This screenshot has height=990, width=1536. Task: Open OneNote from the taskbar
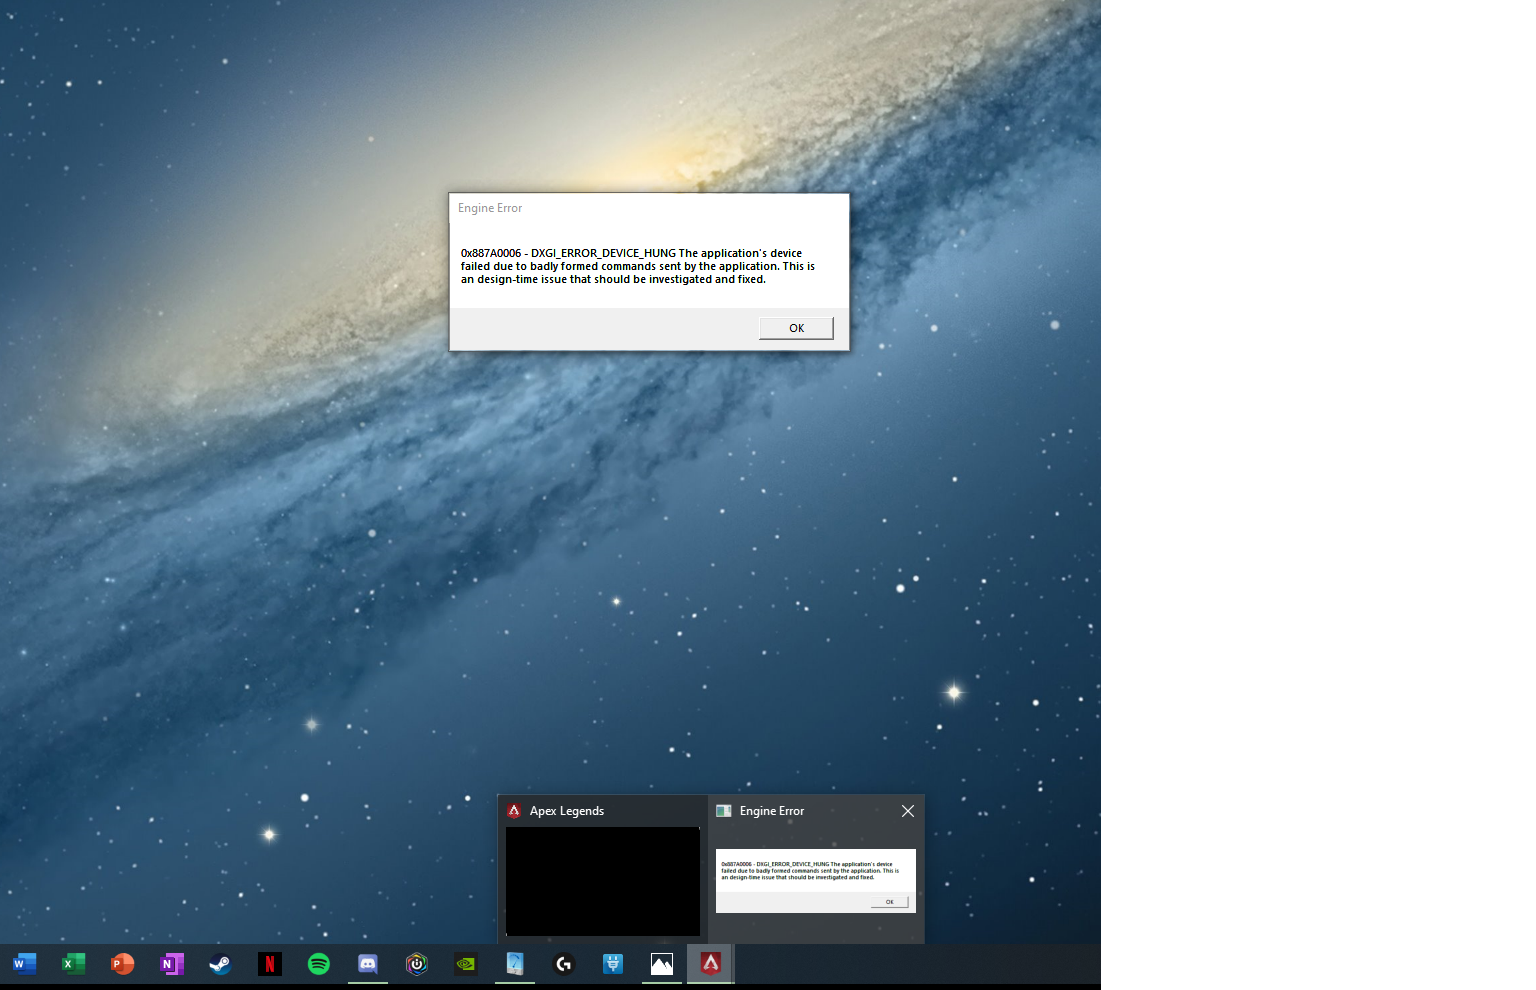[x=171, y=964]
